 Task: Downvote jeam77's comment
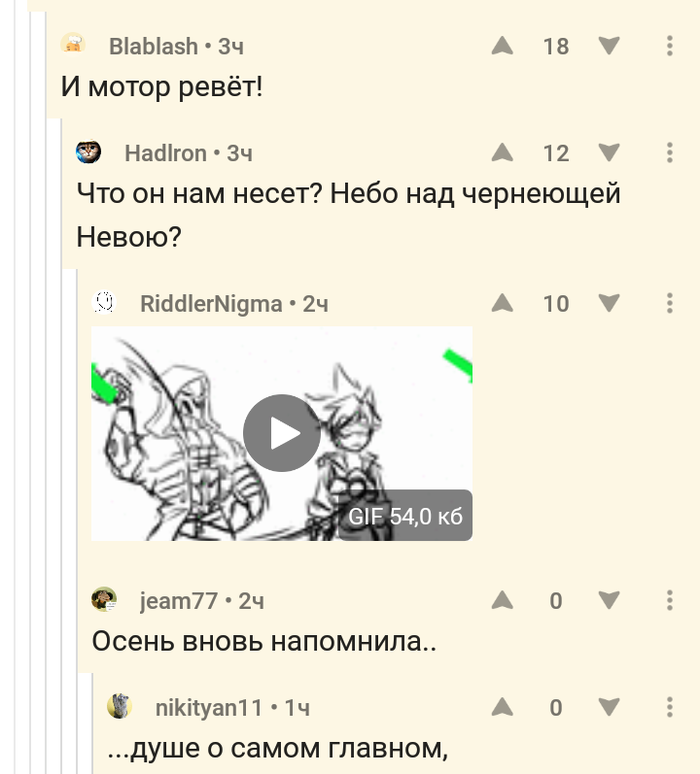click(x=609, y=600)
